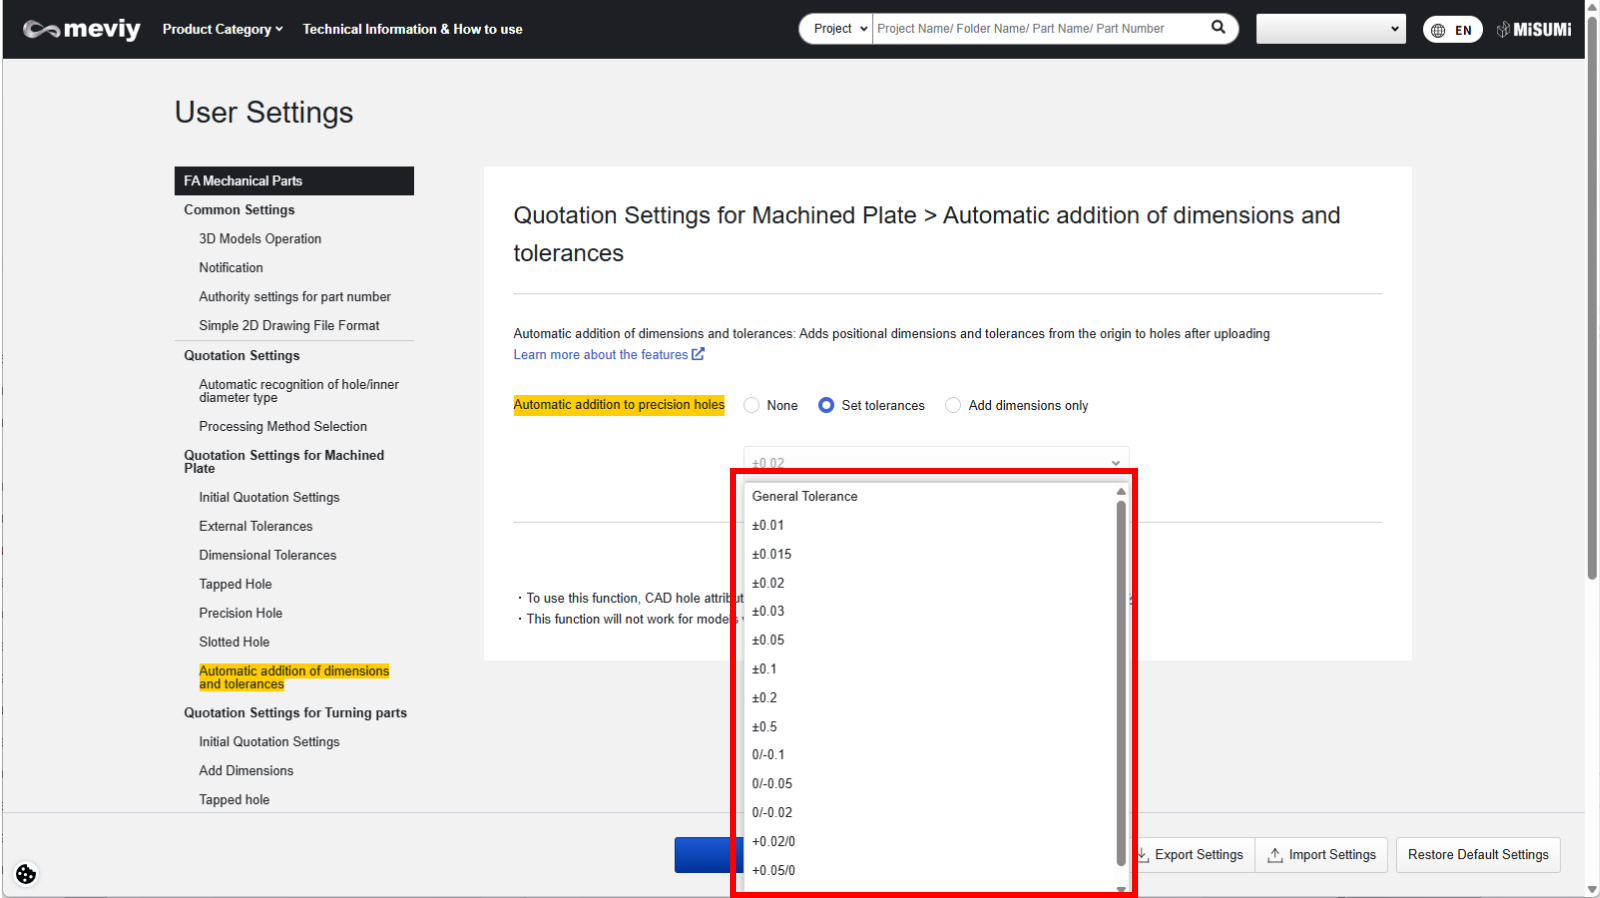Open Learn more about the features link
1600x898 pixels.
[x=600, y=355]
